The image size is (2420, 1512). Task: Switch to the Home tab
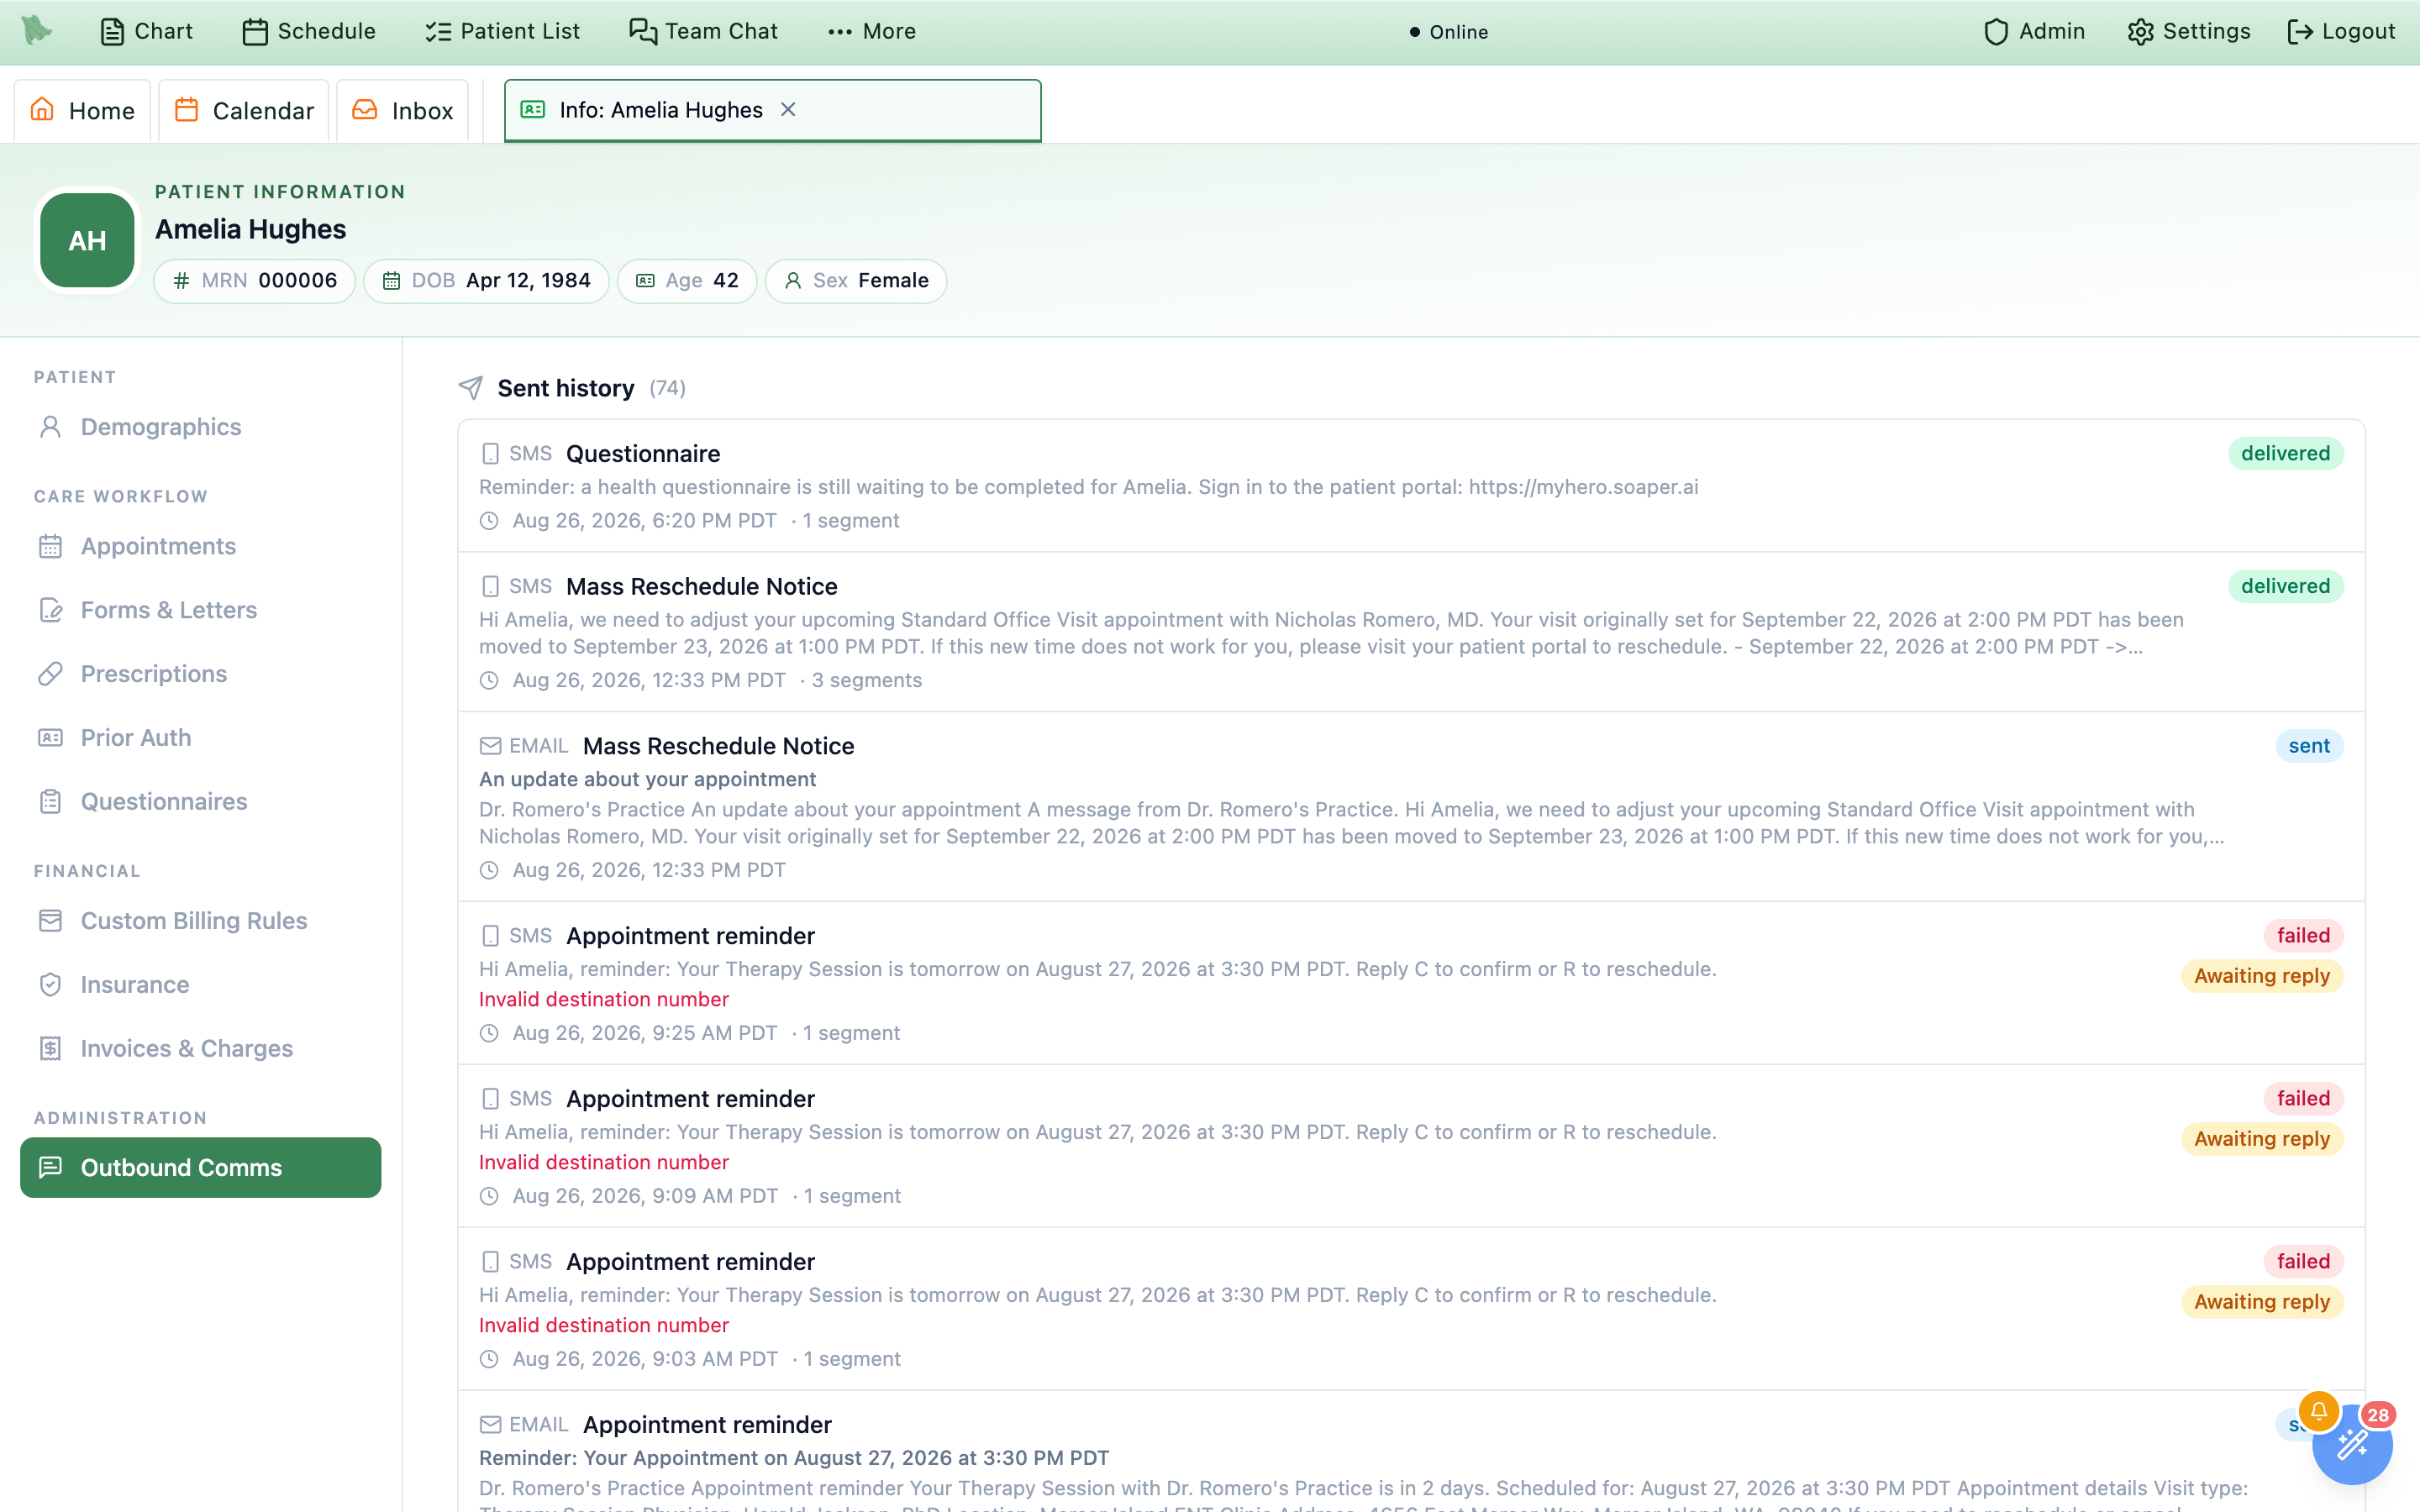coord(82,110)
